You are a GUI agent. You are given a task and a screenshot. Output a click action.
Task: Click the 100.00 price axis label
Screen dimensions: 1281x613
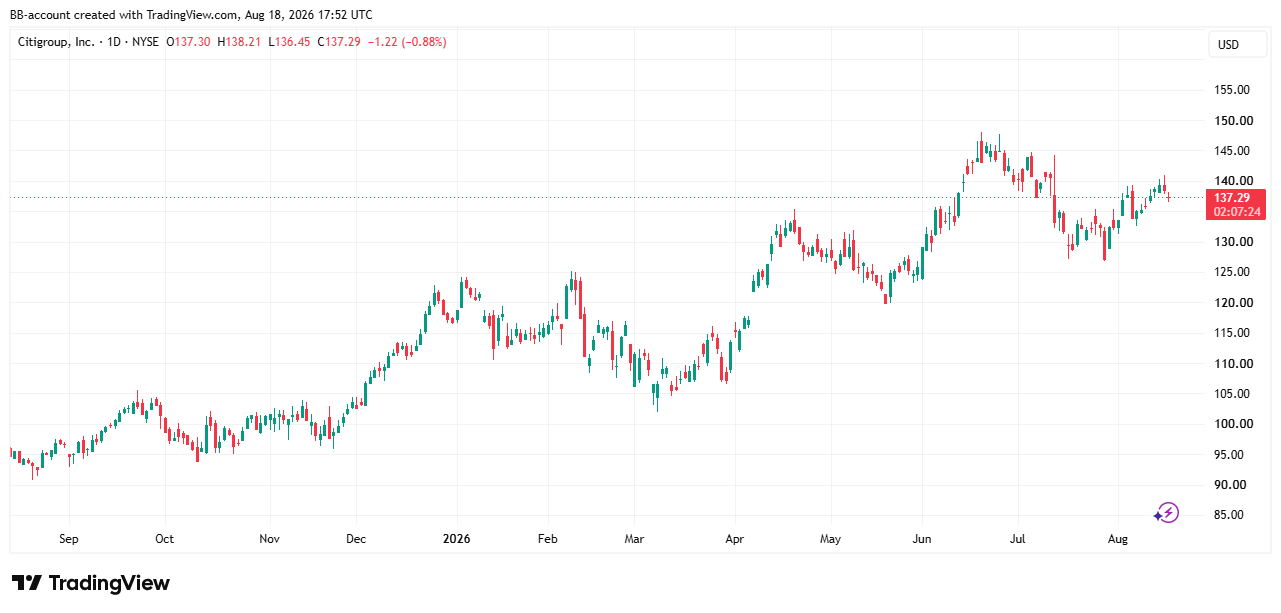point(1233,424)
